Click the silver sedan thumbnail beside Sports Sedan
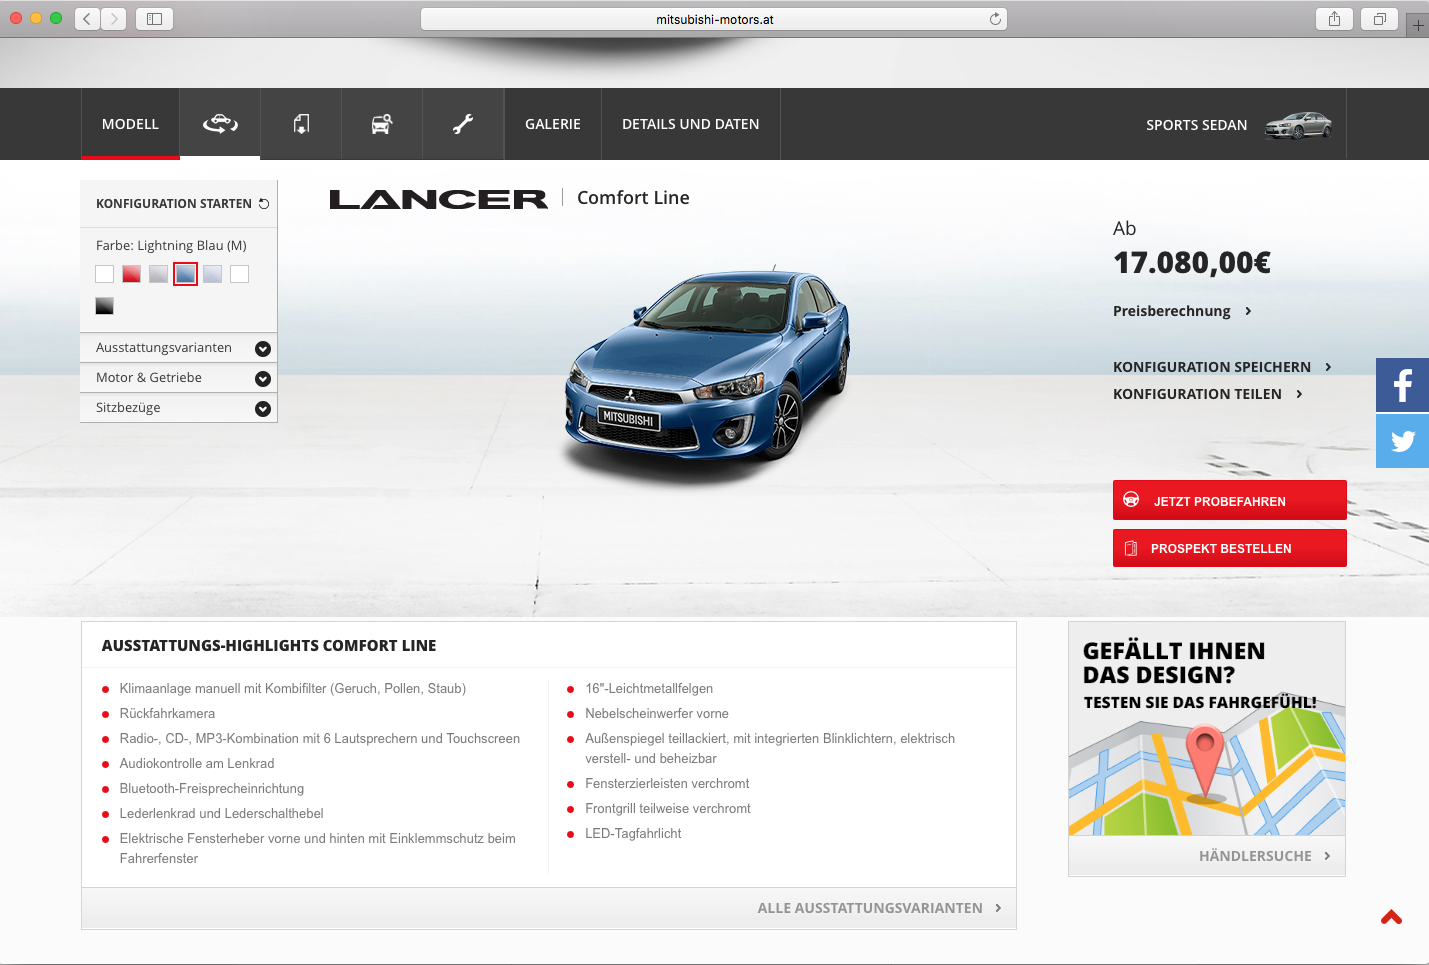The image size is (1429, 965). pyautogui.click(x=1299, y=125)
